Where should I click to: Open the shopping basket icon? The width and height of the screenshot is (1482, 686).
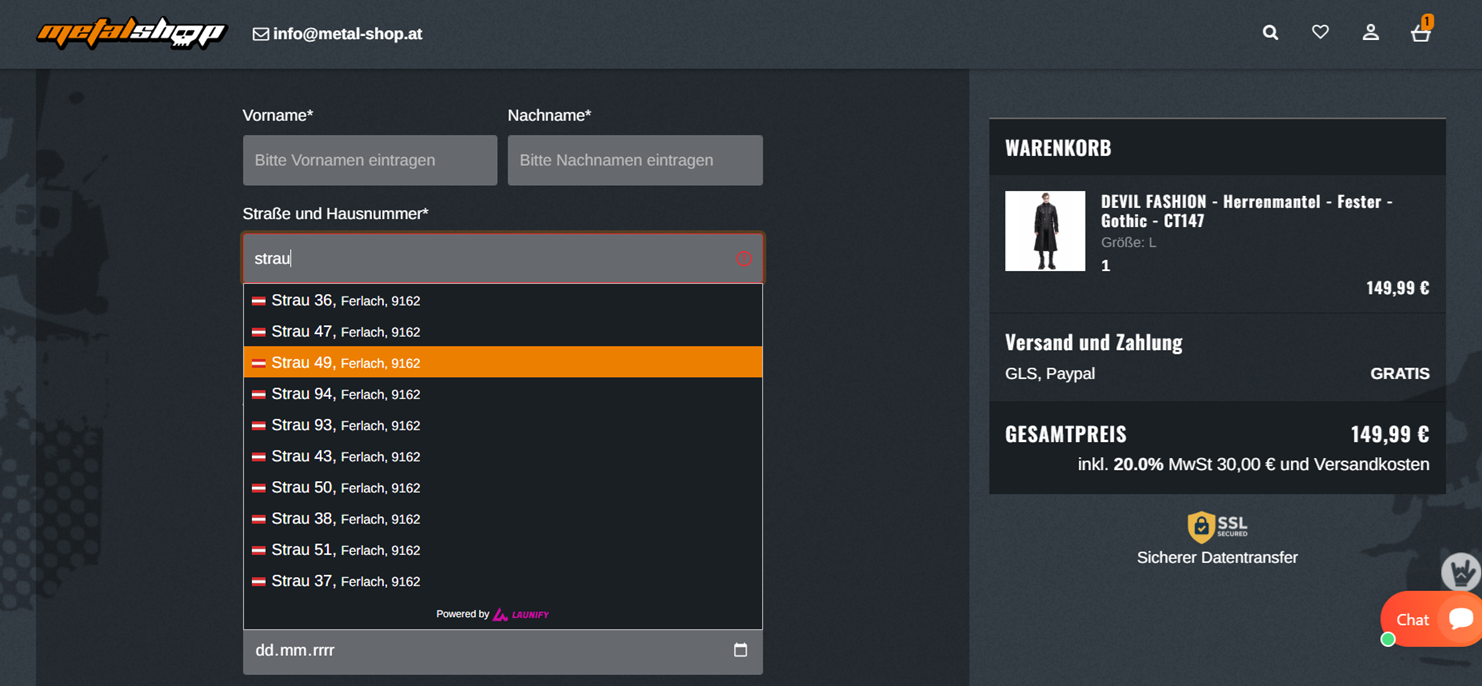1420,31
